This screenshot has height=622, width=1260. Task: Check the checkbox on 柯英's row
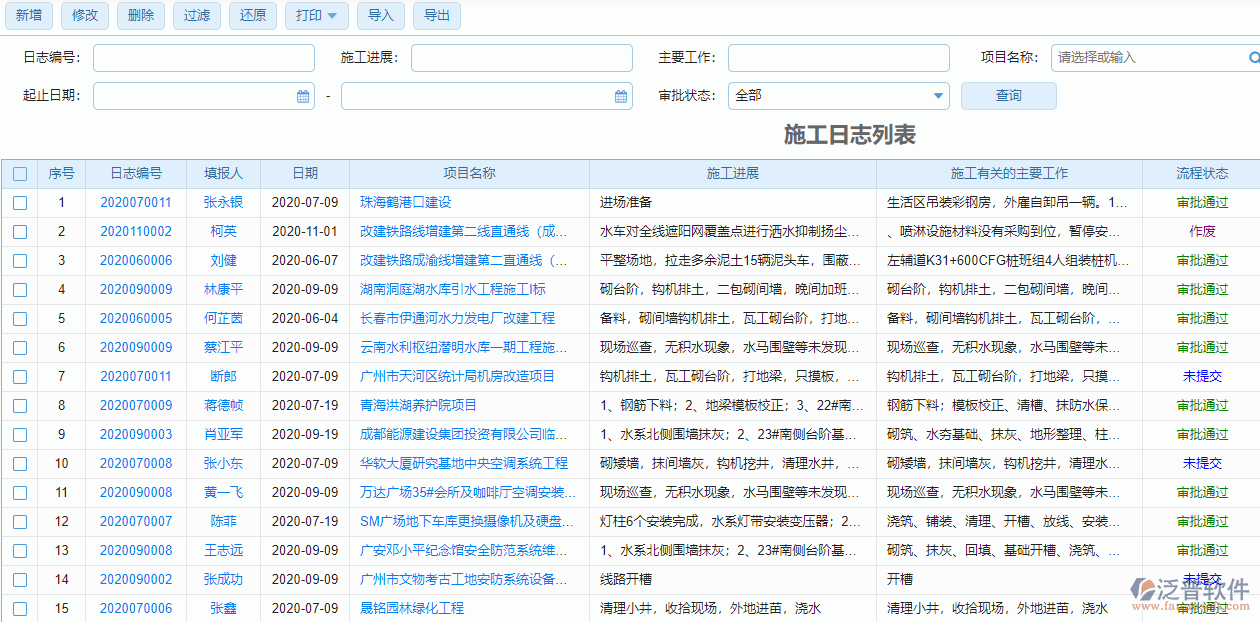[20, 231]
